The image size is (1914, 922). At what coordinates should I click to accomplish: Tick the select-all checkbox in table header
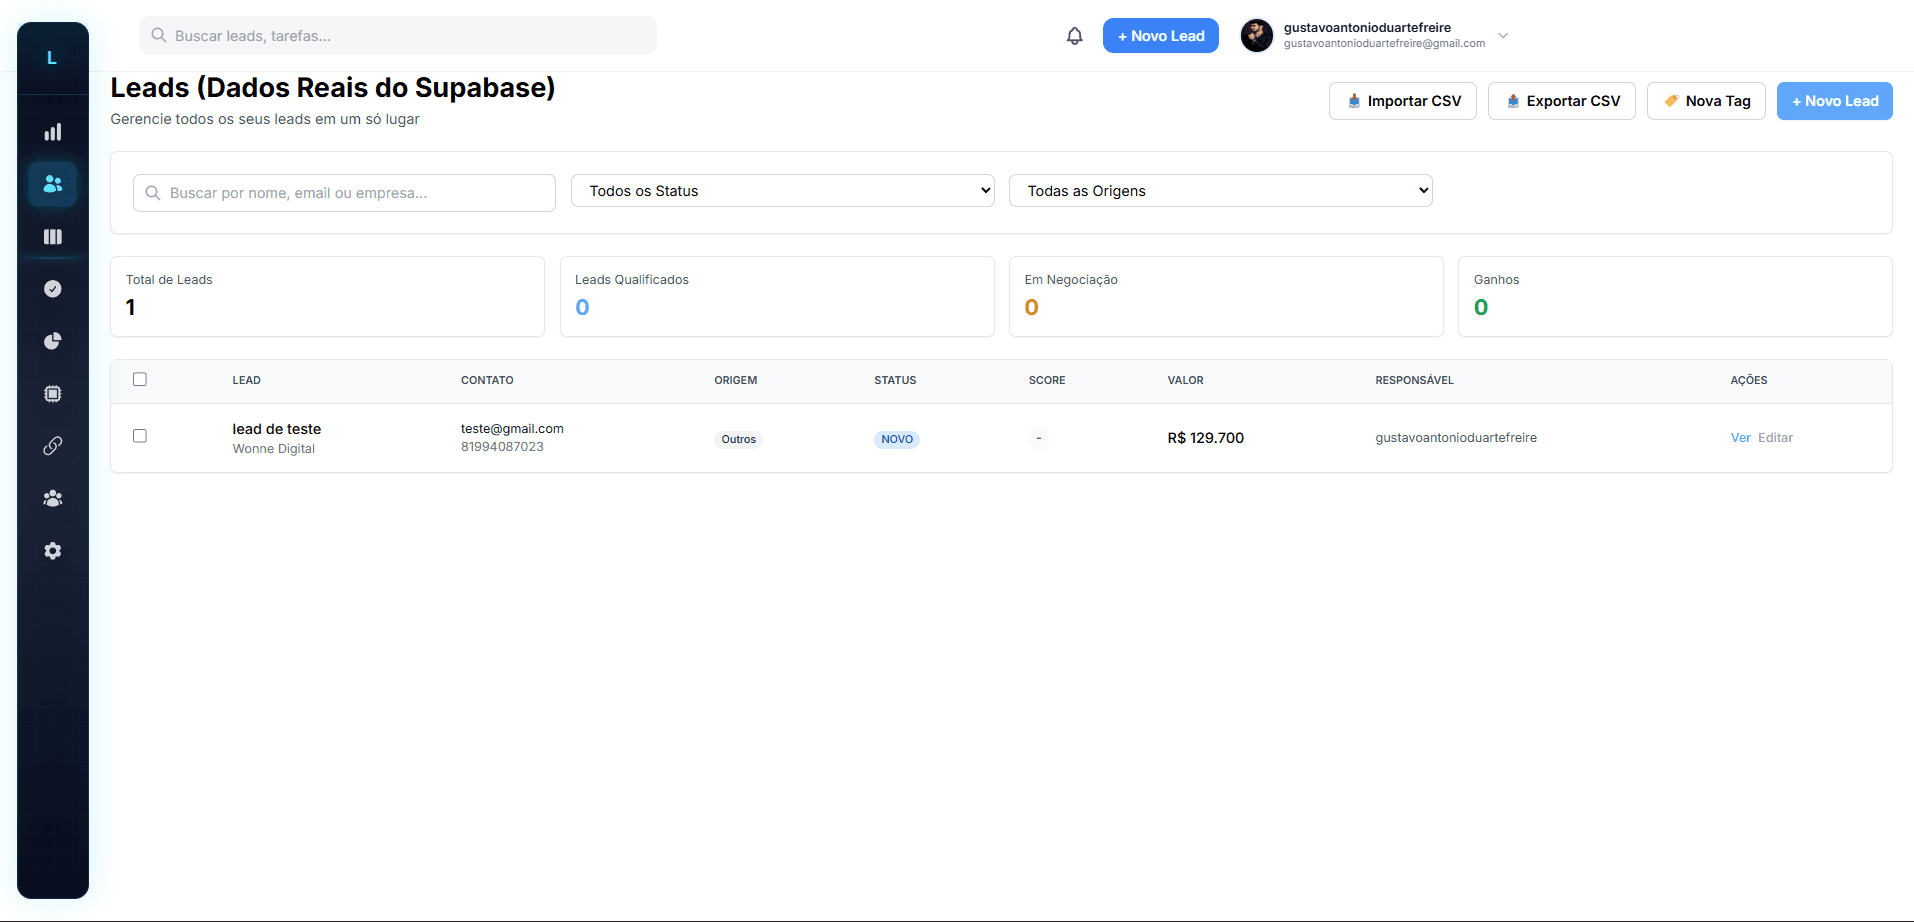coord(140,379)
